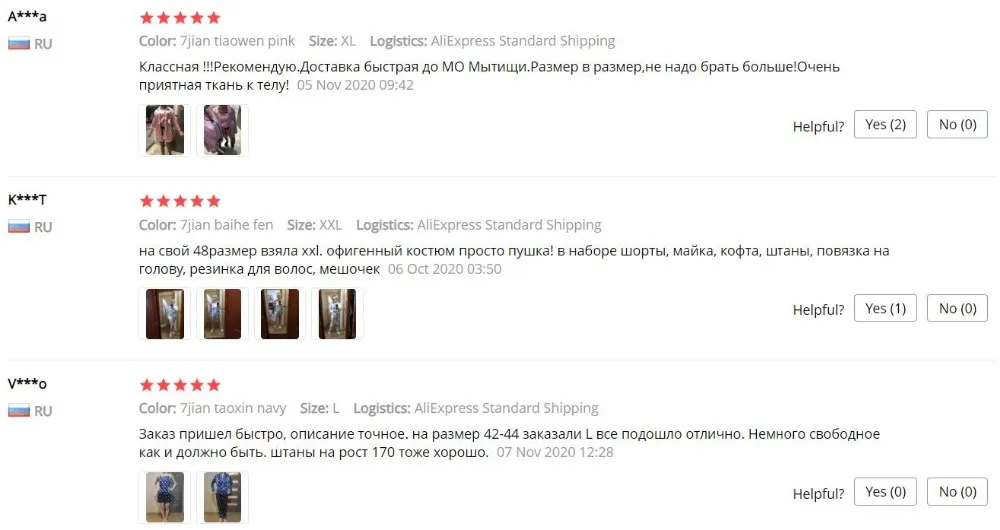Image resolution: width=1000 pixels, height=530 pixels.
Task: Open first navy pajama photo in V***o's review
Action: 165,497
